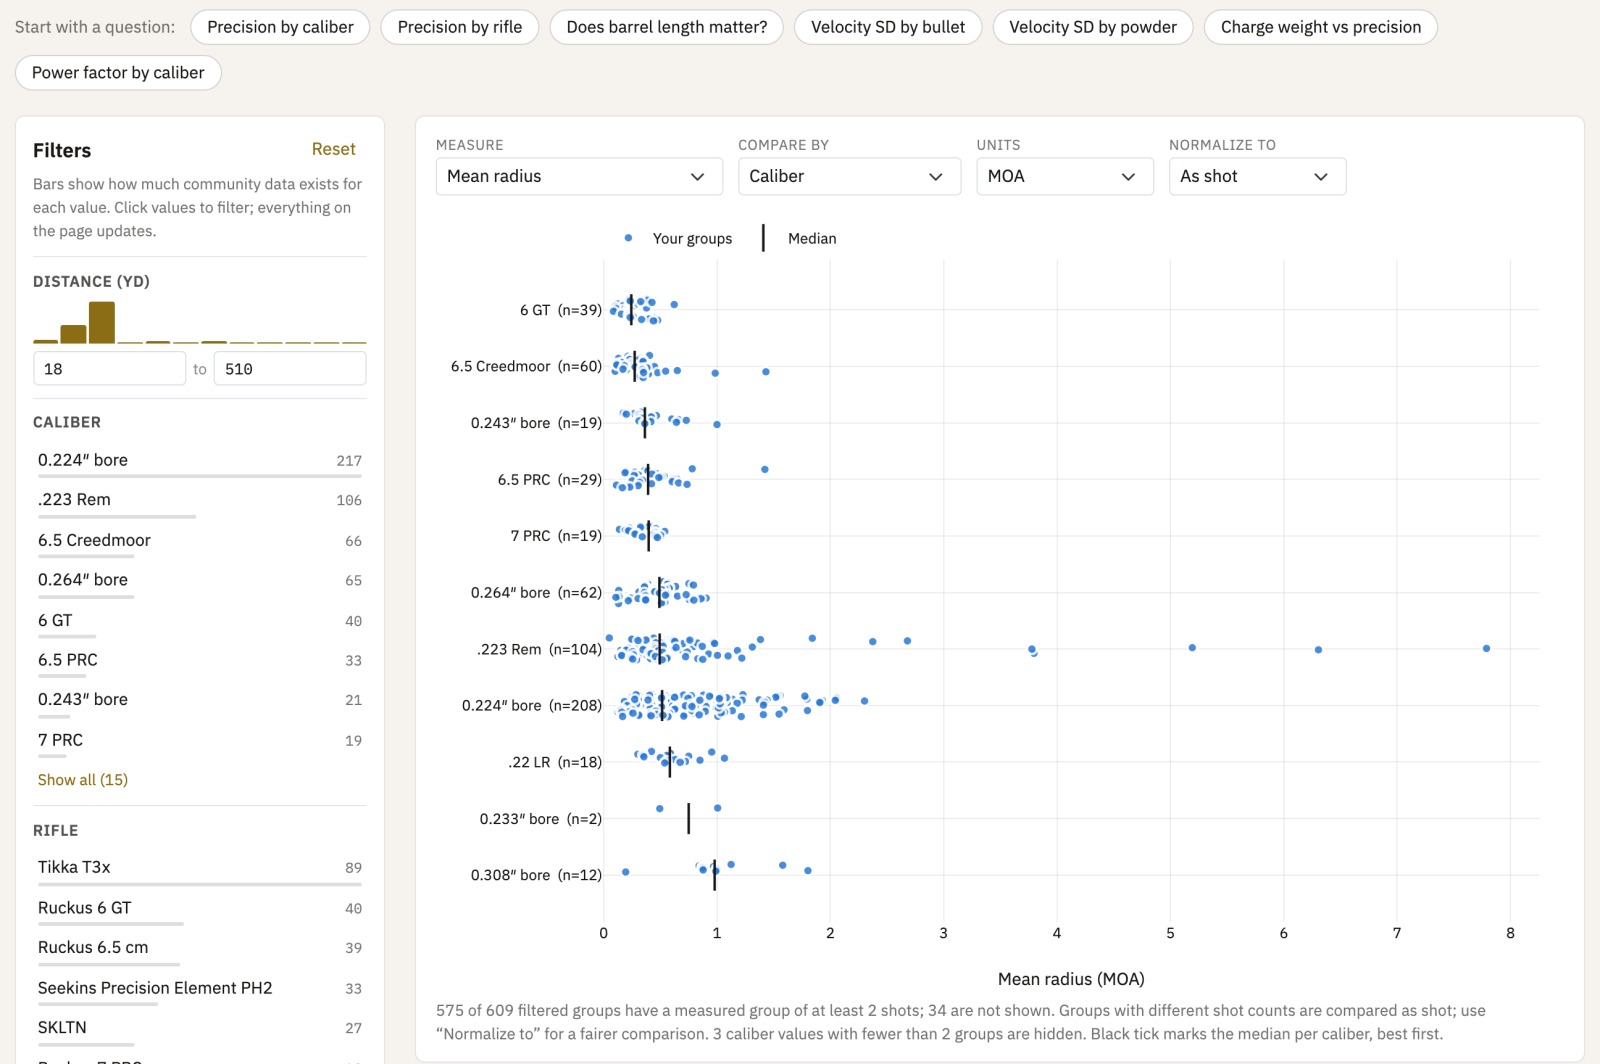Click the Median legend entry
This screenshot has width=1600, height=1064.
(x=800, y=238)
